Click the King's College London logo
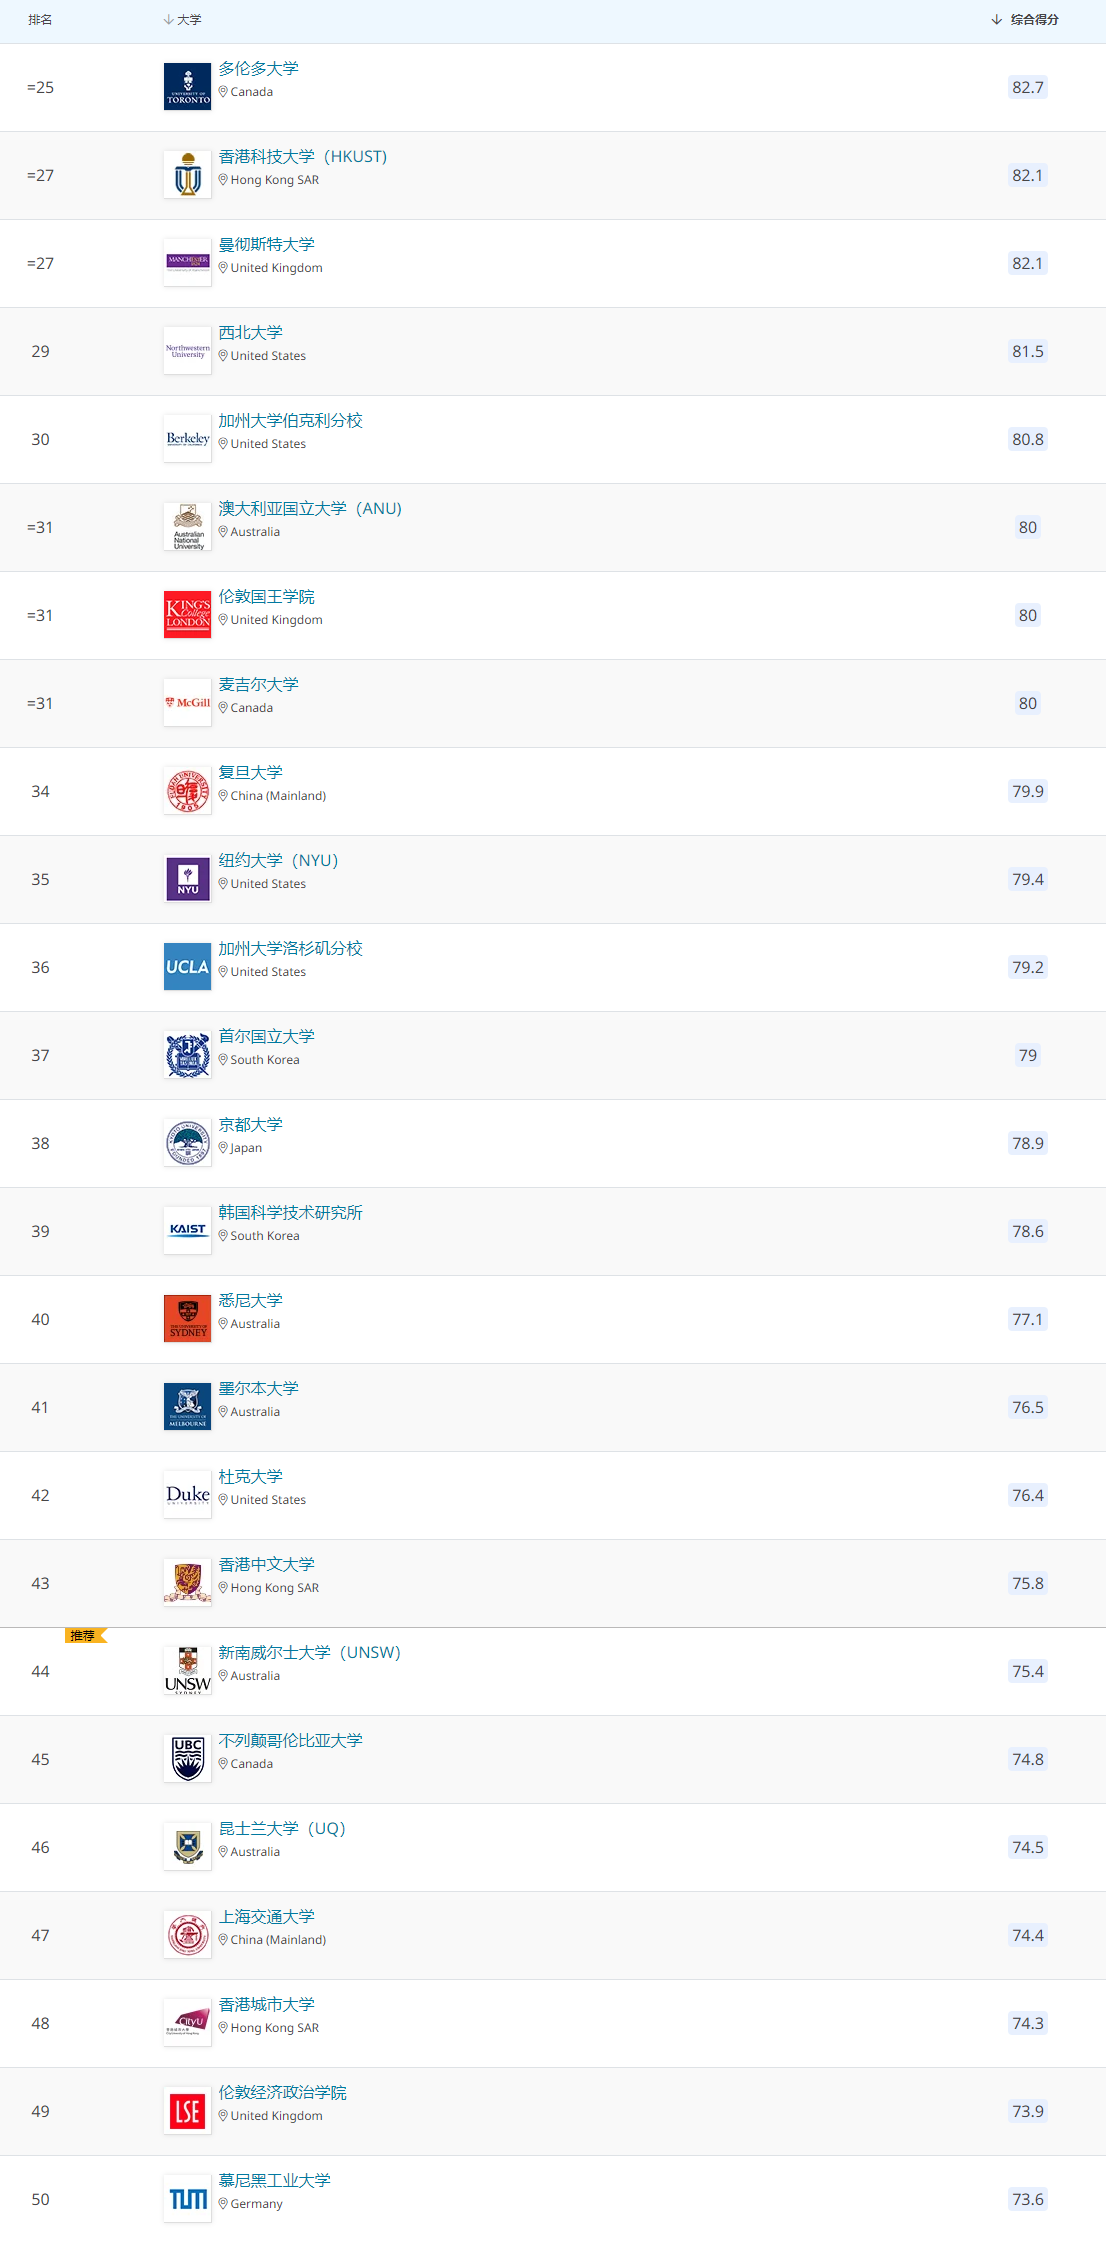 tap(188, 615)
